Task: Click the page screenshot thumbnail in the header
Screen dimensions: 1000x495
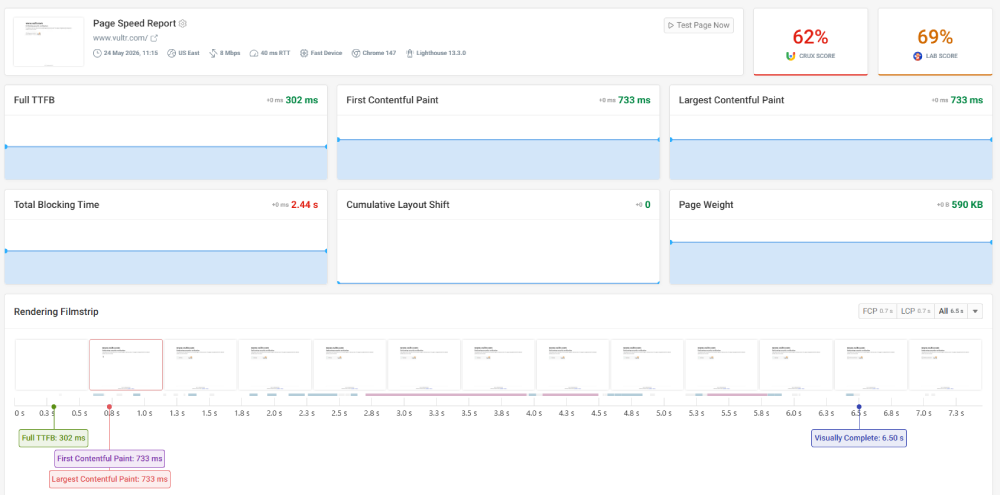Action: coord(48,41)
